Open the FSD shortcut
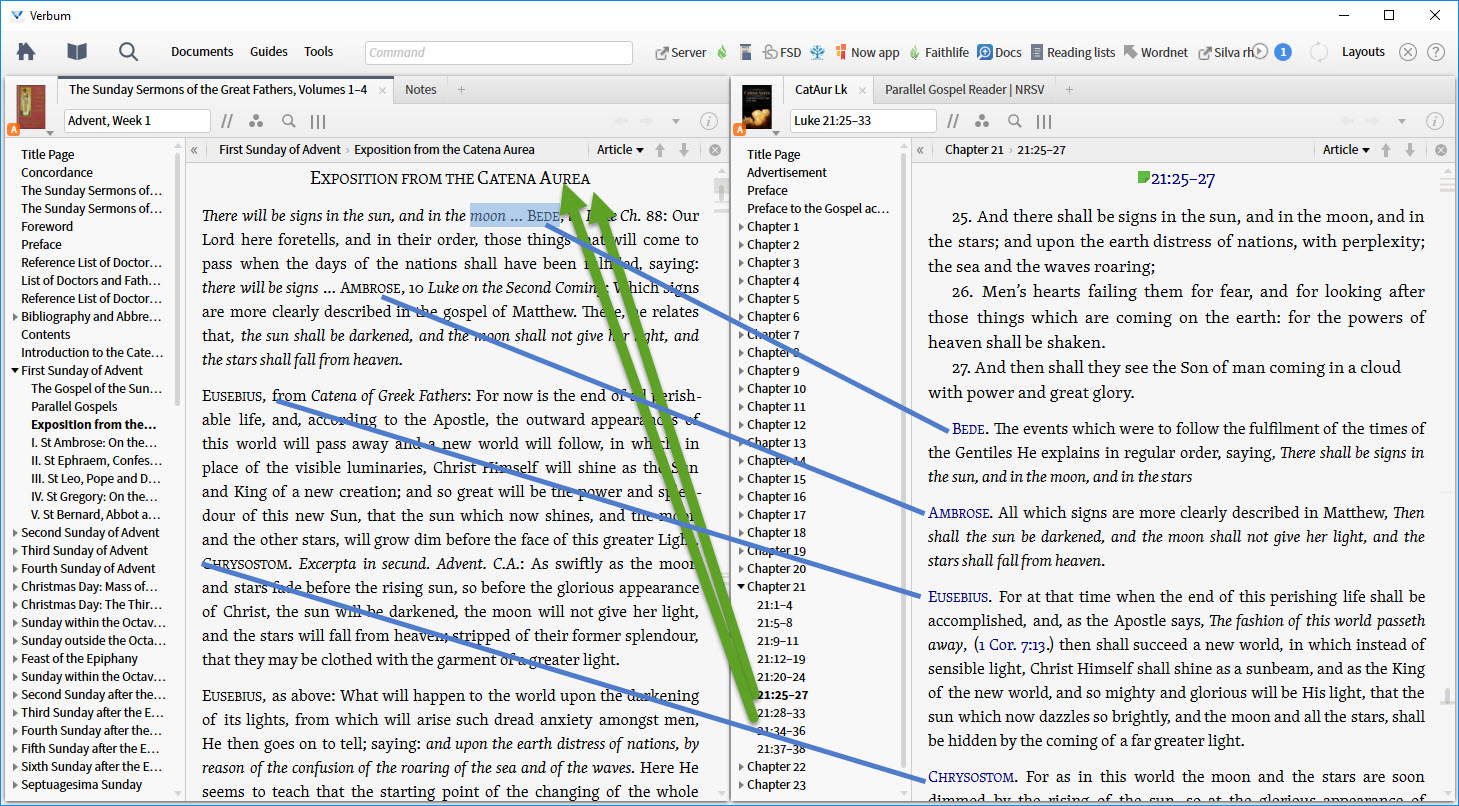Image resolution: width=1459 pixels, height=806 pixels. (x=781, y=53)
